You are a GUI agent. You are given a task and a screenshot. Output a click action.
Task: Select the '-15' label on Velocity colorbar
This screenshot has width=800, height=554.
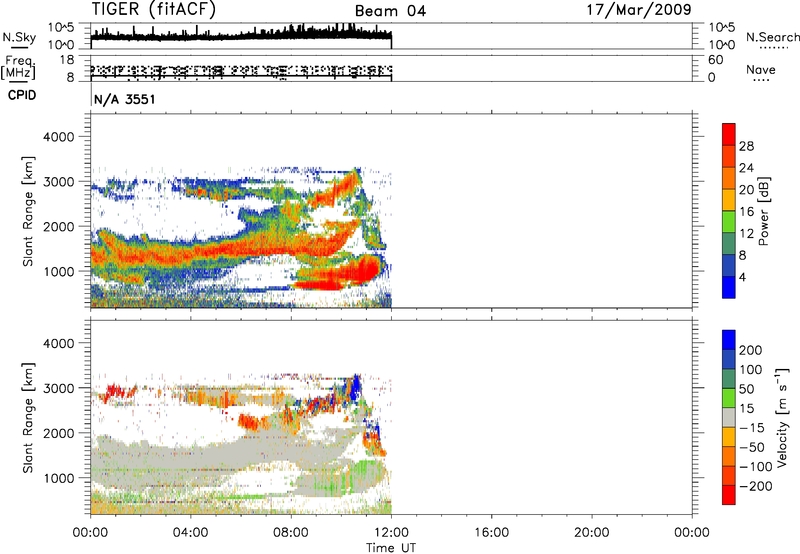coord(752,428)
